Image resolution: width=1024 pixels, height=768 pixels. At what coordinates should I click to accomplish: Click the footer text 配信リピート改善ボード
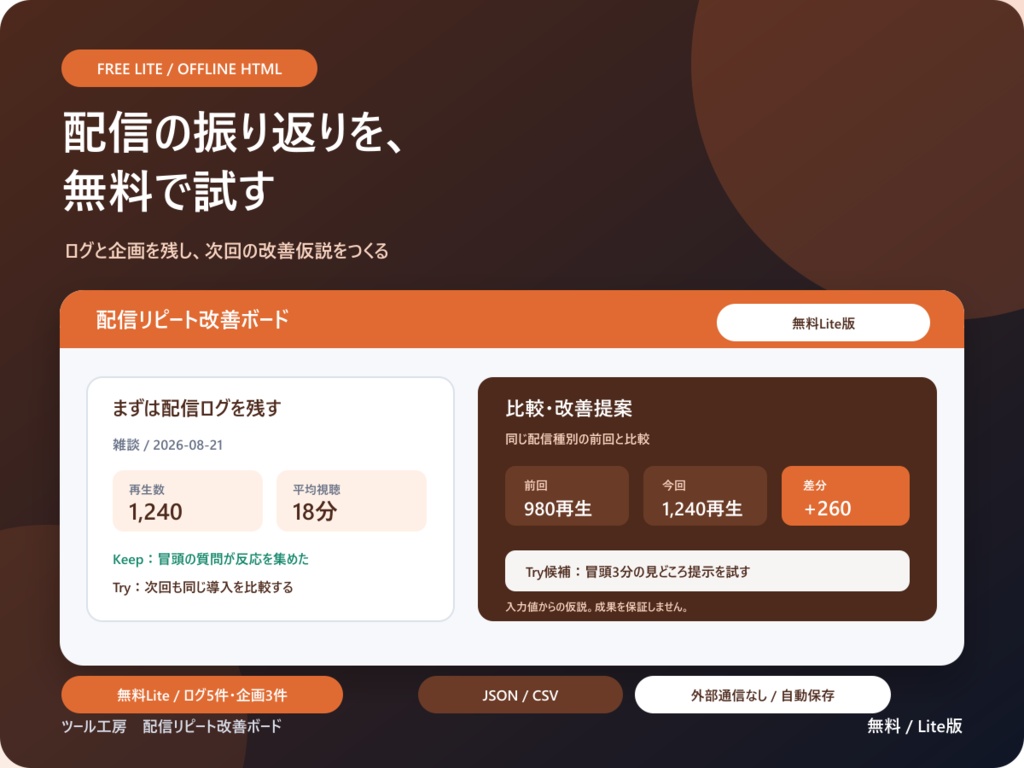[212, 726]
